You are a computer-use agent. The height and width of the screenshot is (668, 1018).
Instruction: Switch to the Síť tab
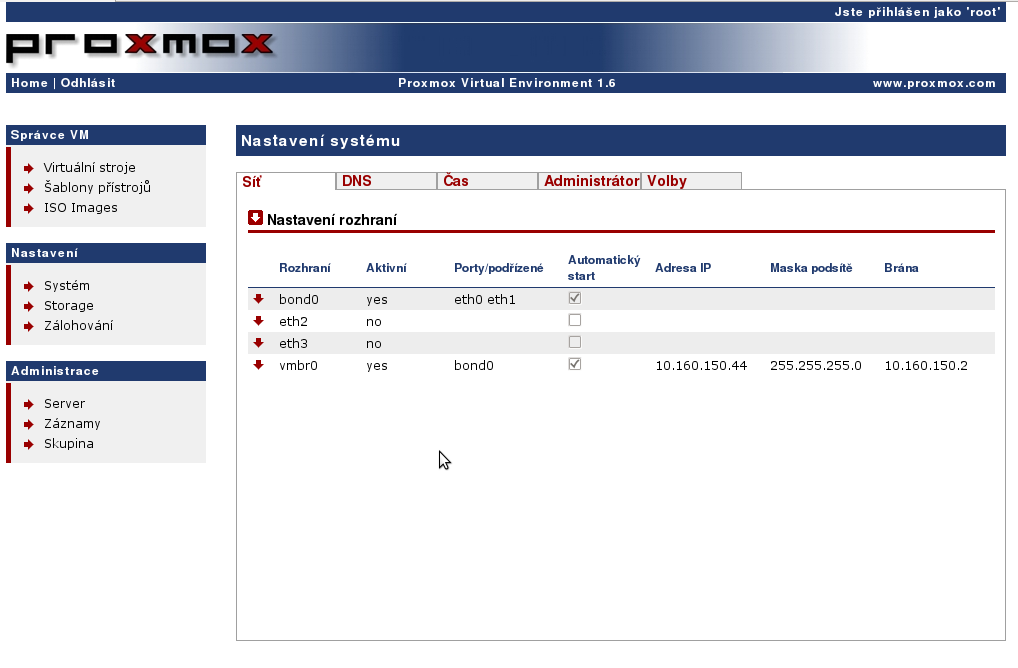(286, 181)
